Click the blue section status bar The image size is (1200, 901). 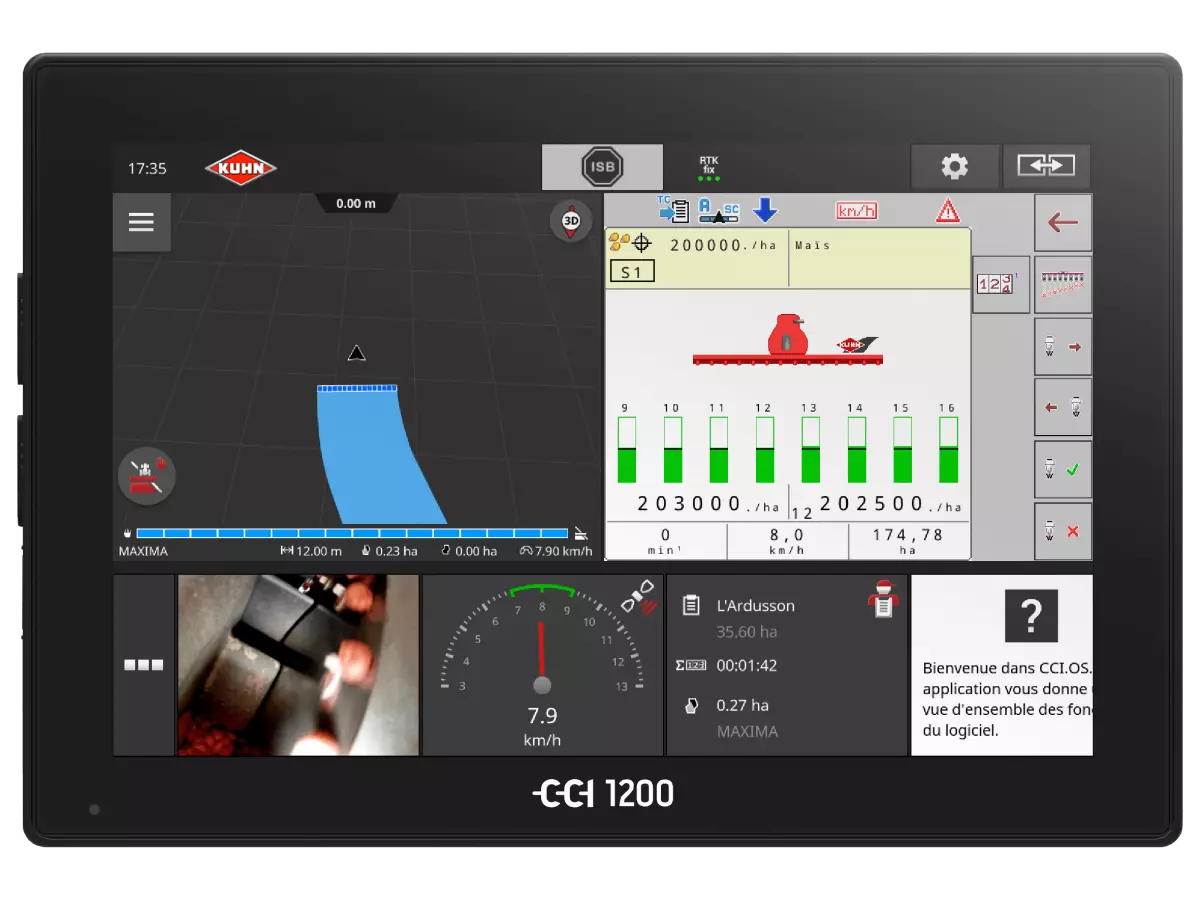coord(352,533)
